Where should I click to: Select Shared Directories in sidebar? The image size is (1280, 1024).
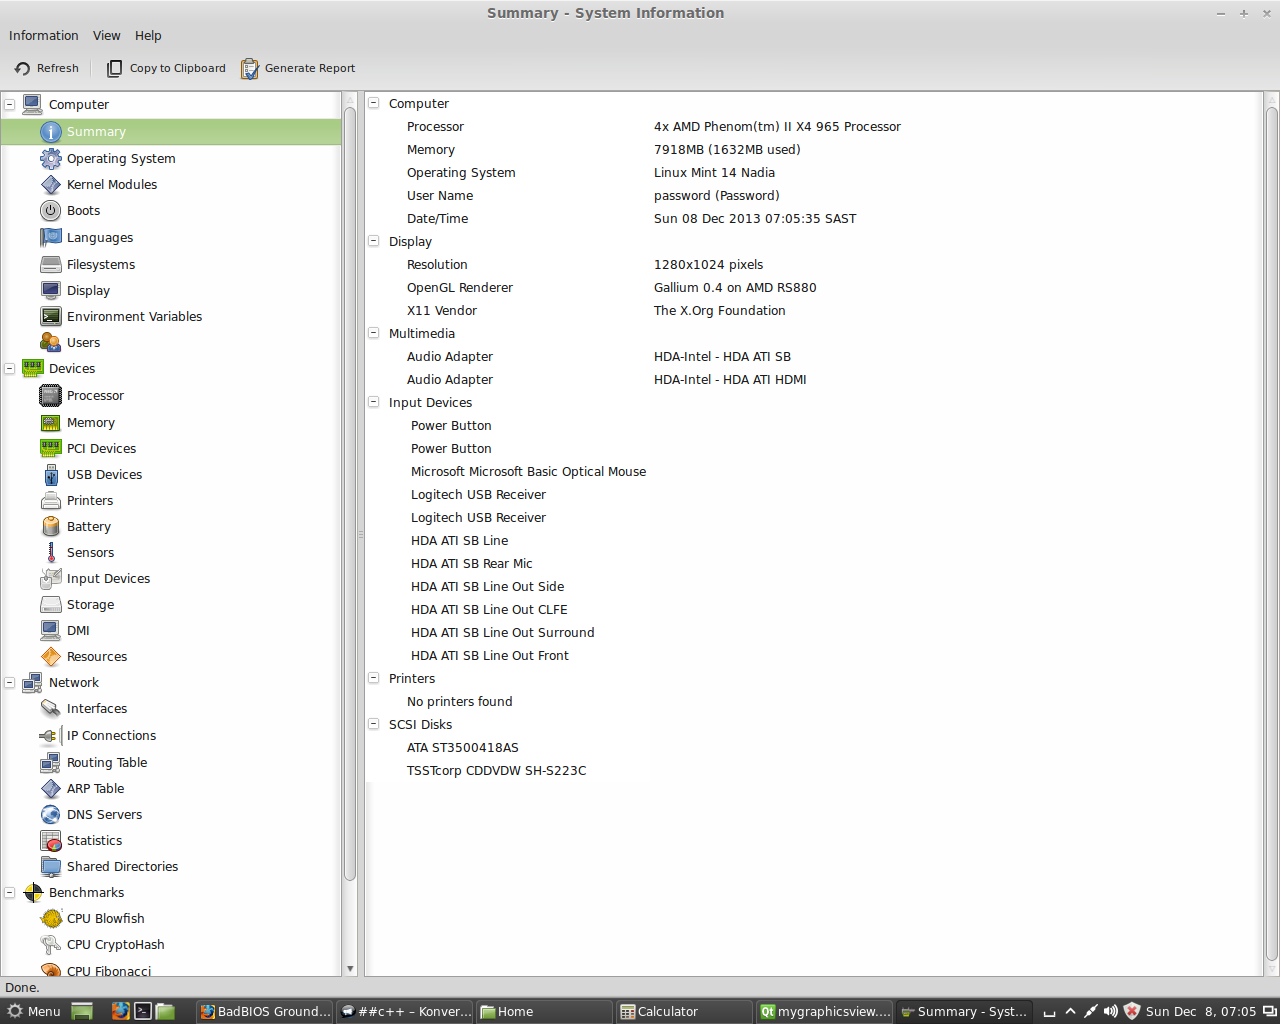pyautogui.click(x=122, y=866)
